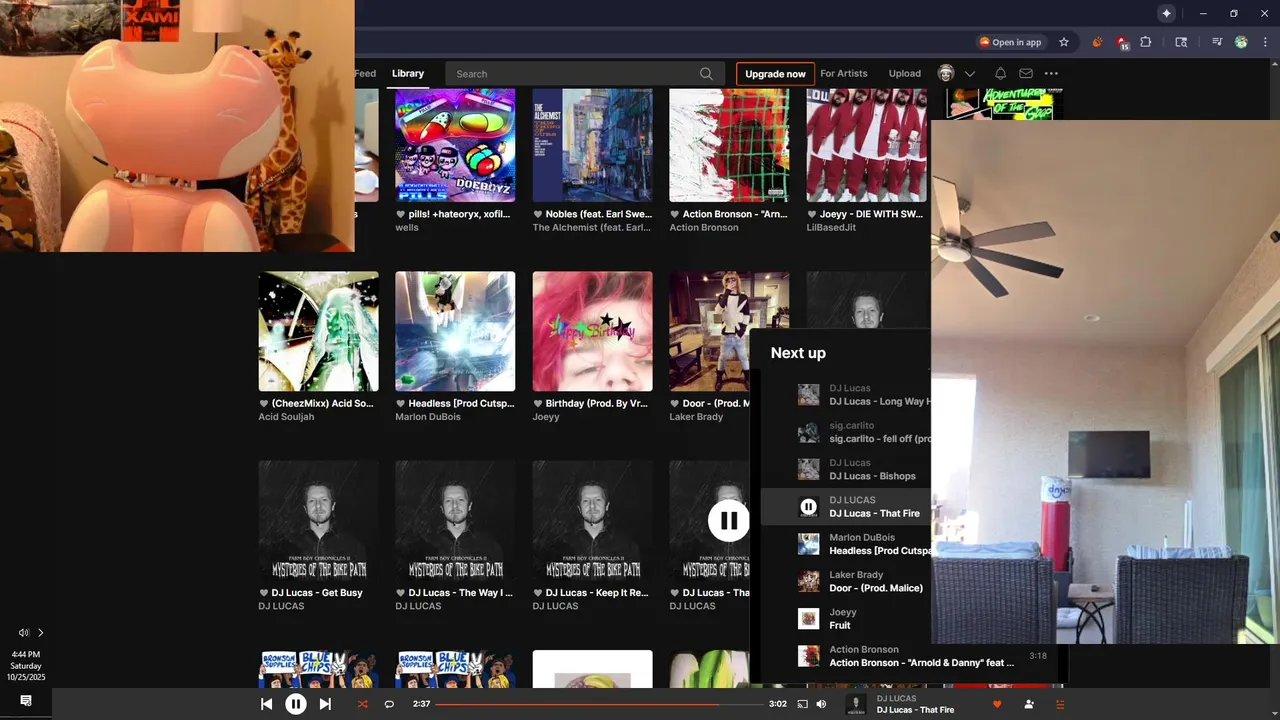Viewport: 1280px width, 720px height.
Task: Skip to the previous track
Action: click(266, 704)
